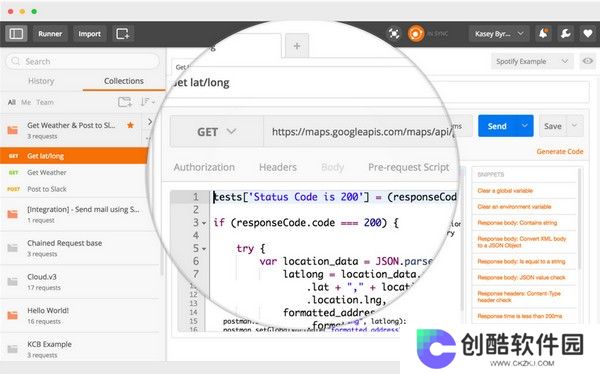Image resolution: width=600 pixels, height=374 pixels.
Task: Open the Kasey Byr... account dropdown
Action: pos(499,34)
